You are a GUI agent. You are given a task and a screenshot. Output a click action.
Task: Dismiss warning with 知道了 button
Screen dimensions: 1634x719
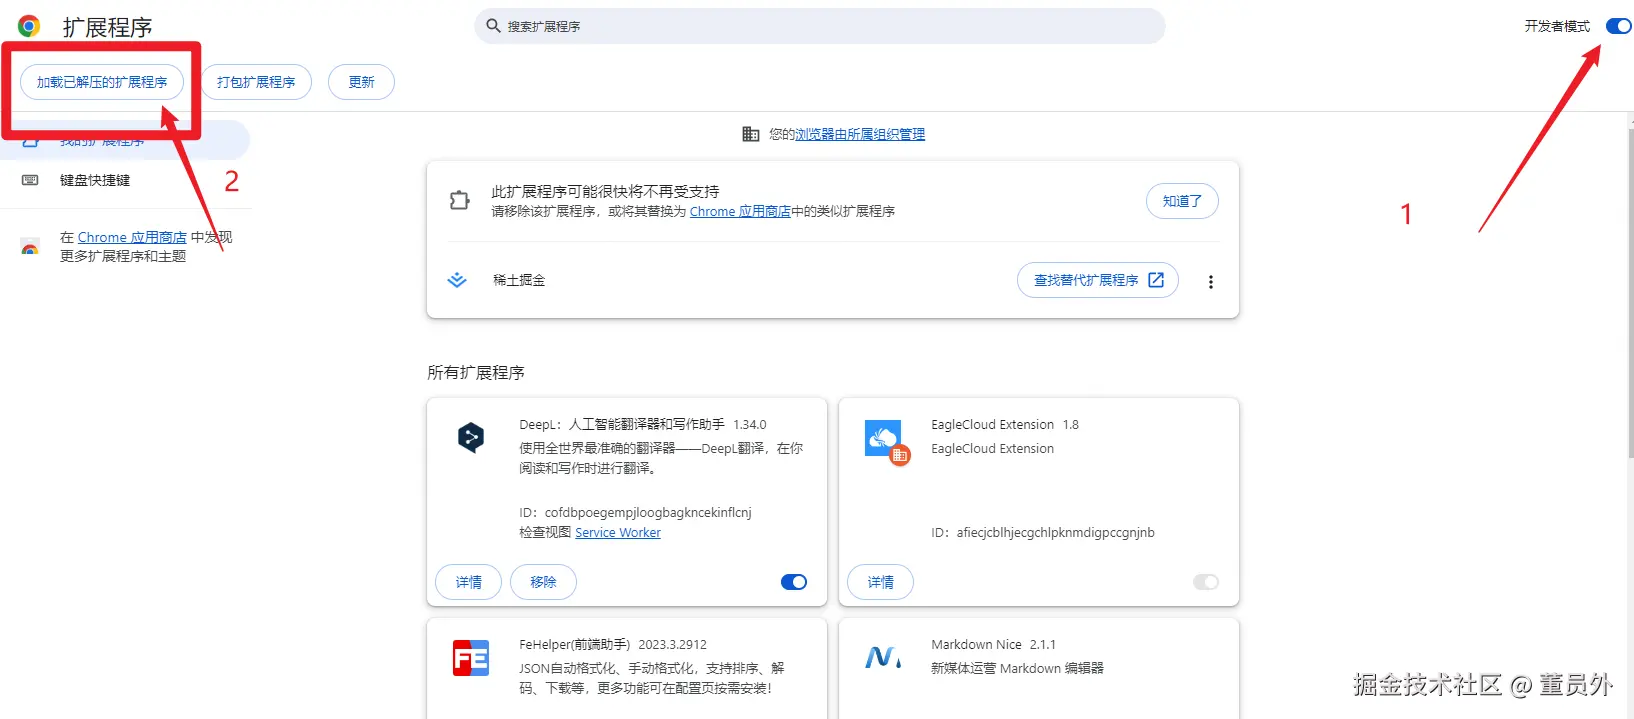coord(1182,201)
